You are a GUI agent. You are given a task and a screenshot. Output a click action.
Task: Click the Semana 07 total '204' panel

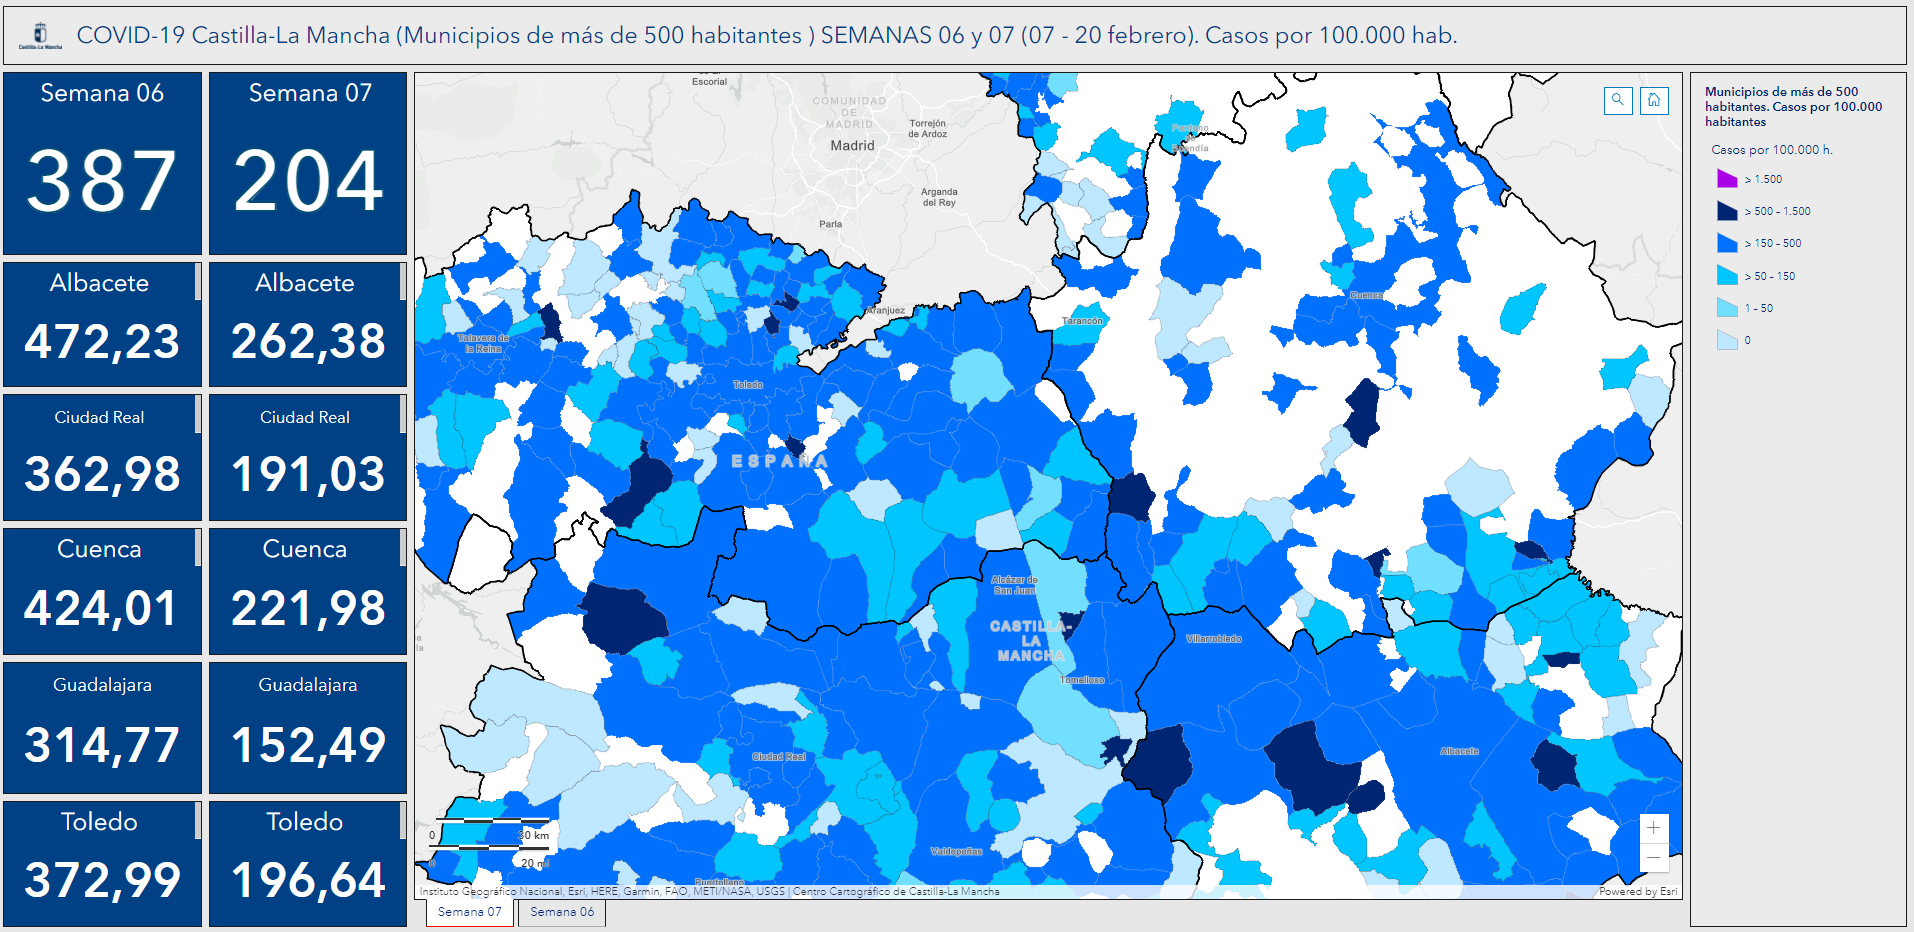coord(307,160)
